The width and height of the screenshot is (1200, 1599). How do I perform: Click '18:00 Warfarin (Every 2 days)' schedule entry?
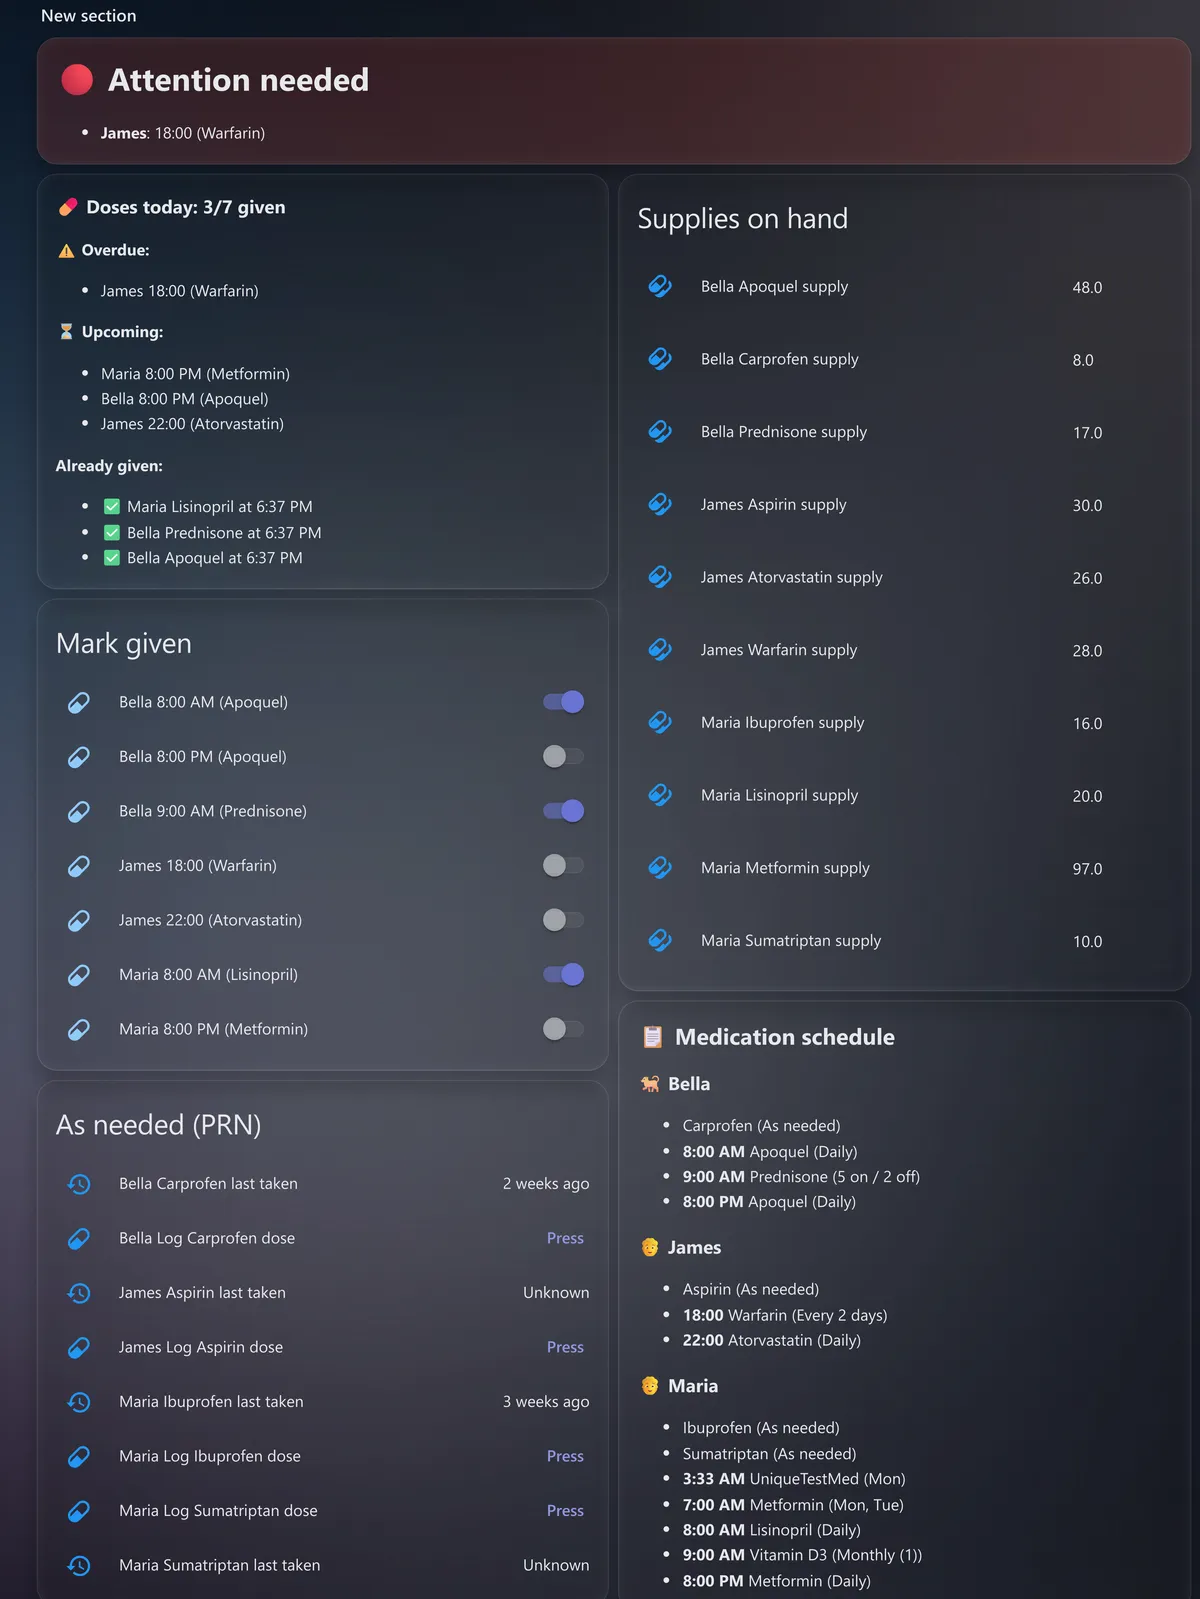pos(785,1315)
